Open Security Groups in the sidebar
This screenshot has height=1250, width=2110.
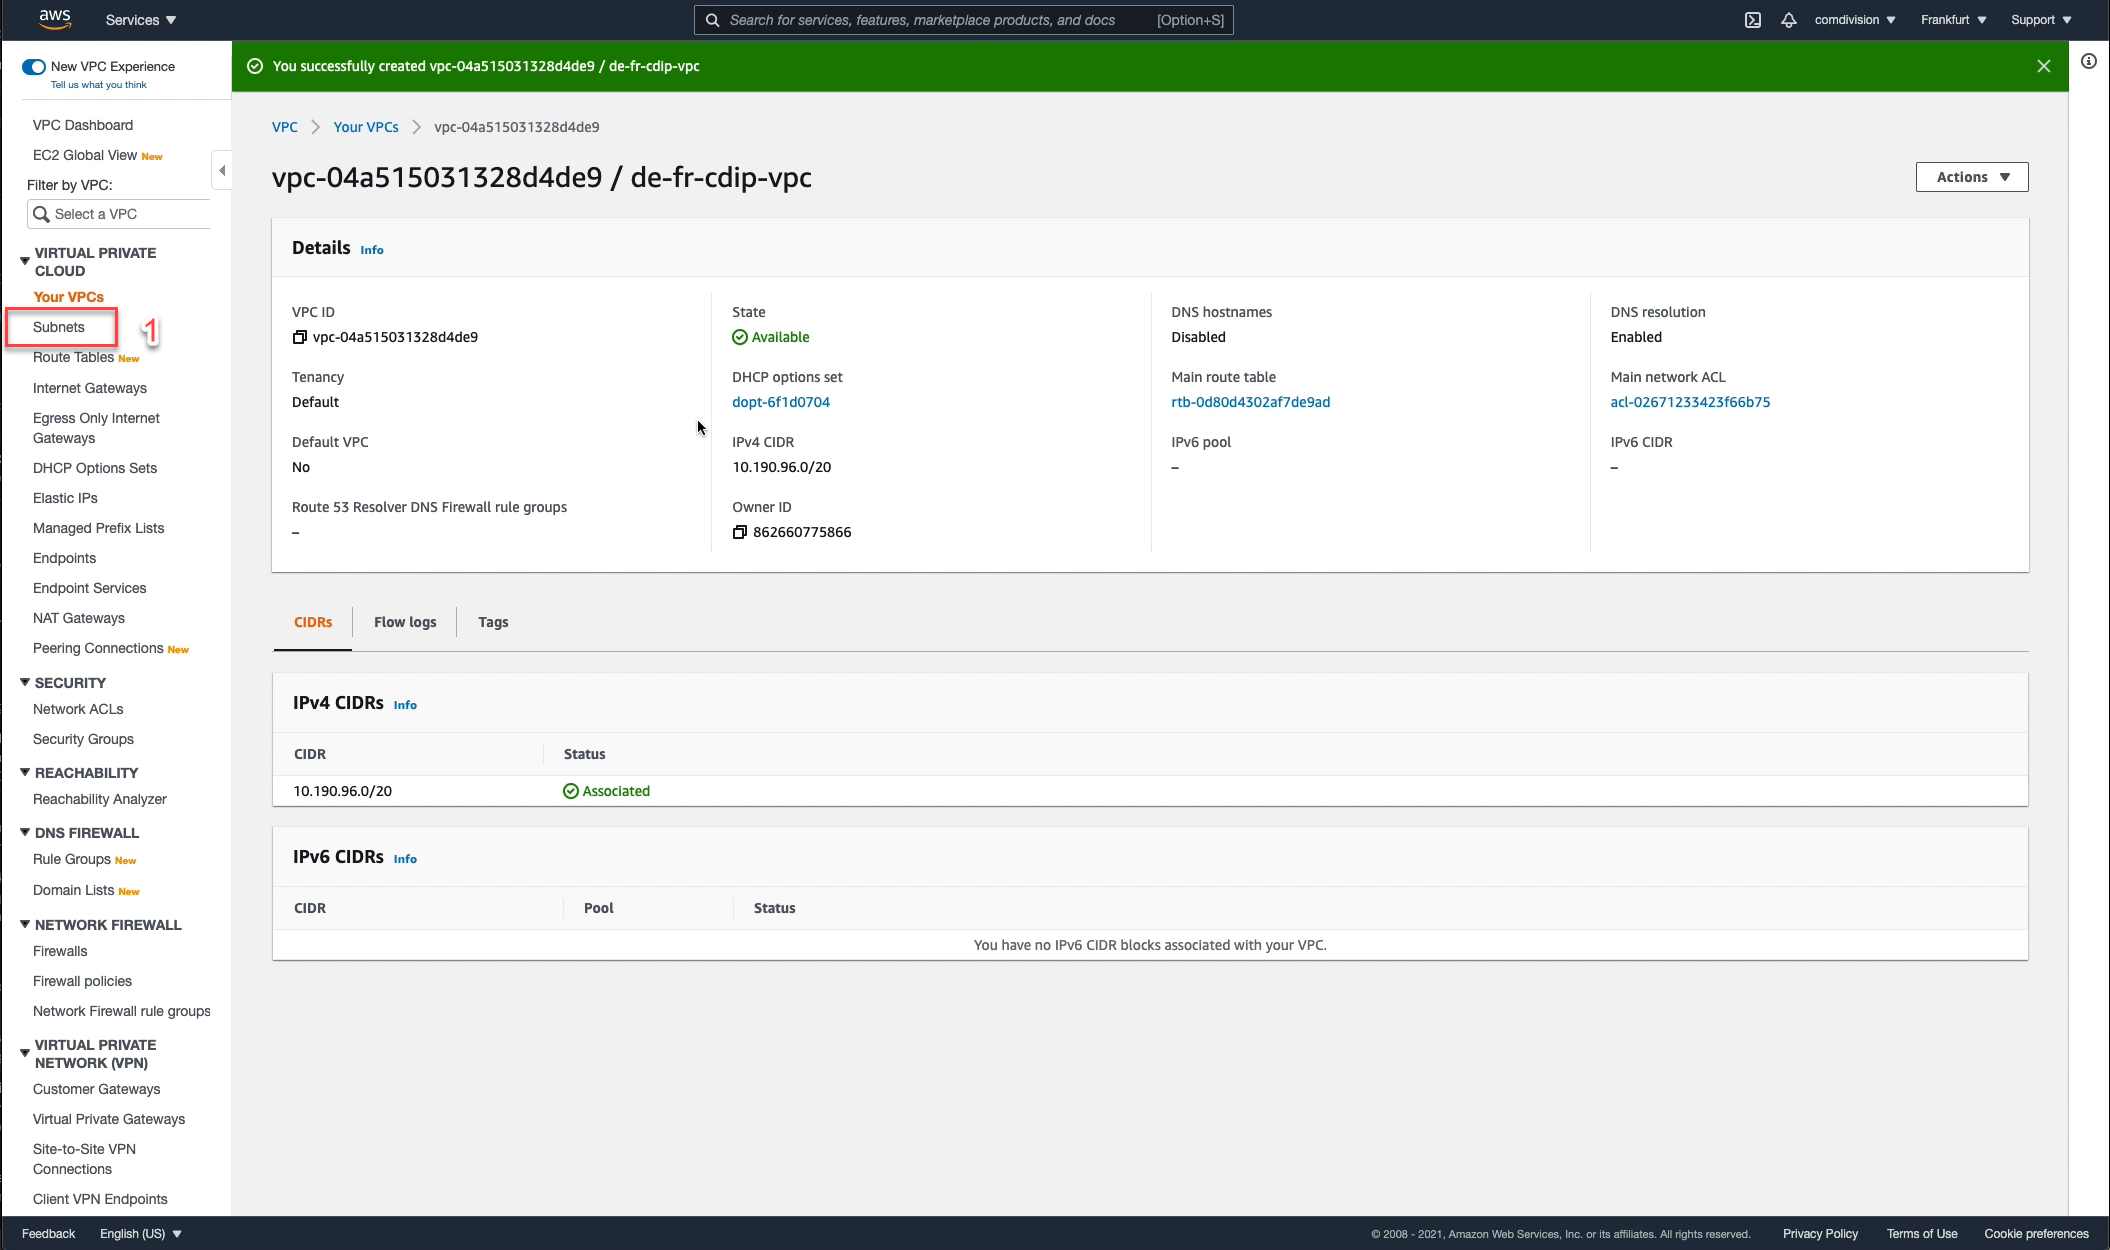83,739
